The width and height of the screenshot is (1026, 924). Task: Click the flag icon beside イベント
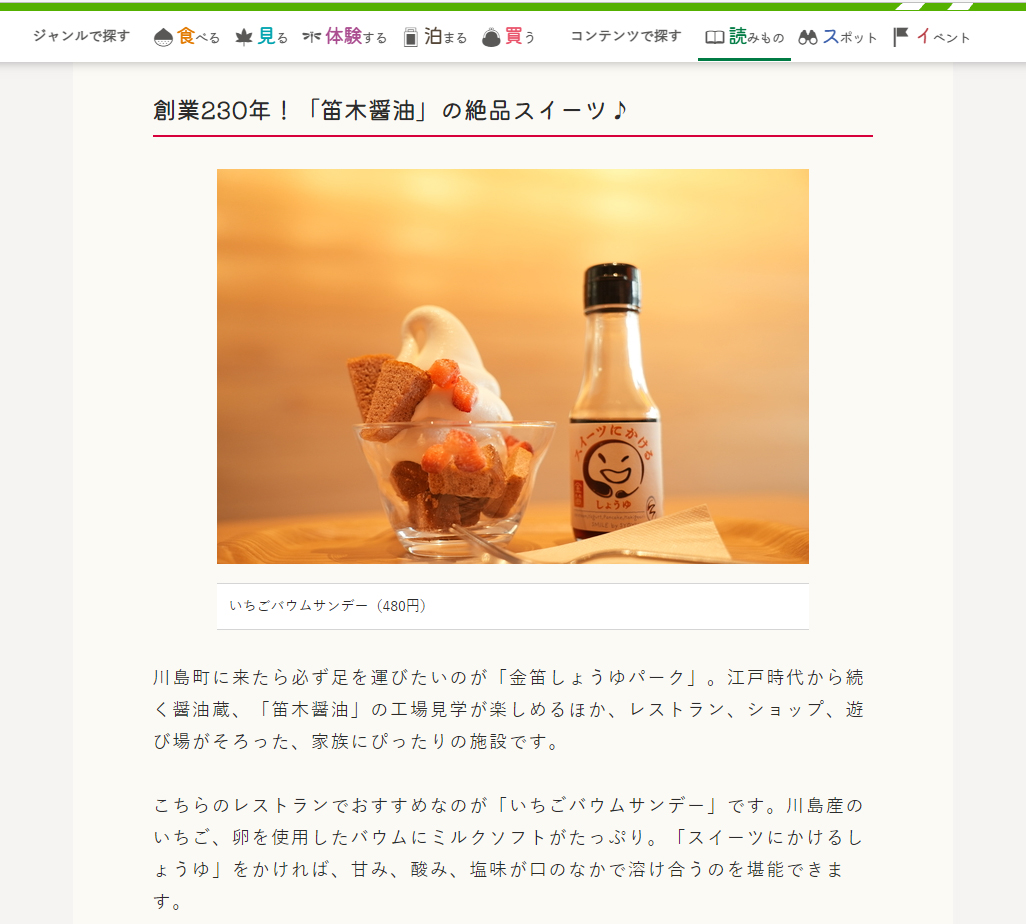coord(901,37)
